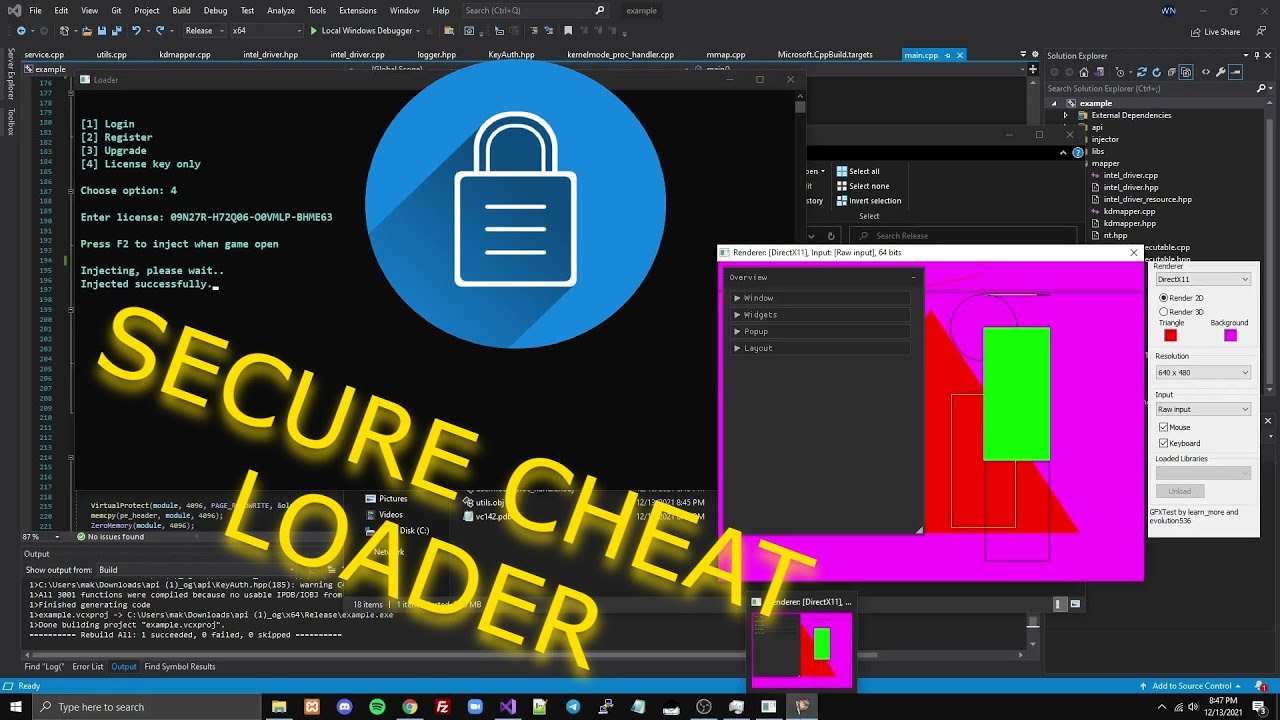Expand the Widgets section in Overview
This screenshot has height=720, width=1280.
(x=820, y=315)
